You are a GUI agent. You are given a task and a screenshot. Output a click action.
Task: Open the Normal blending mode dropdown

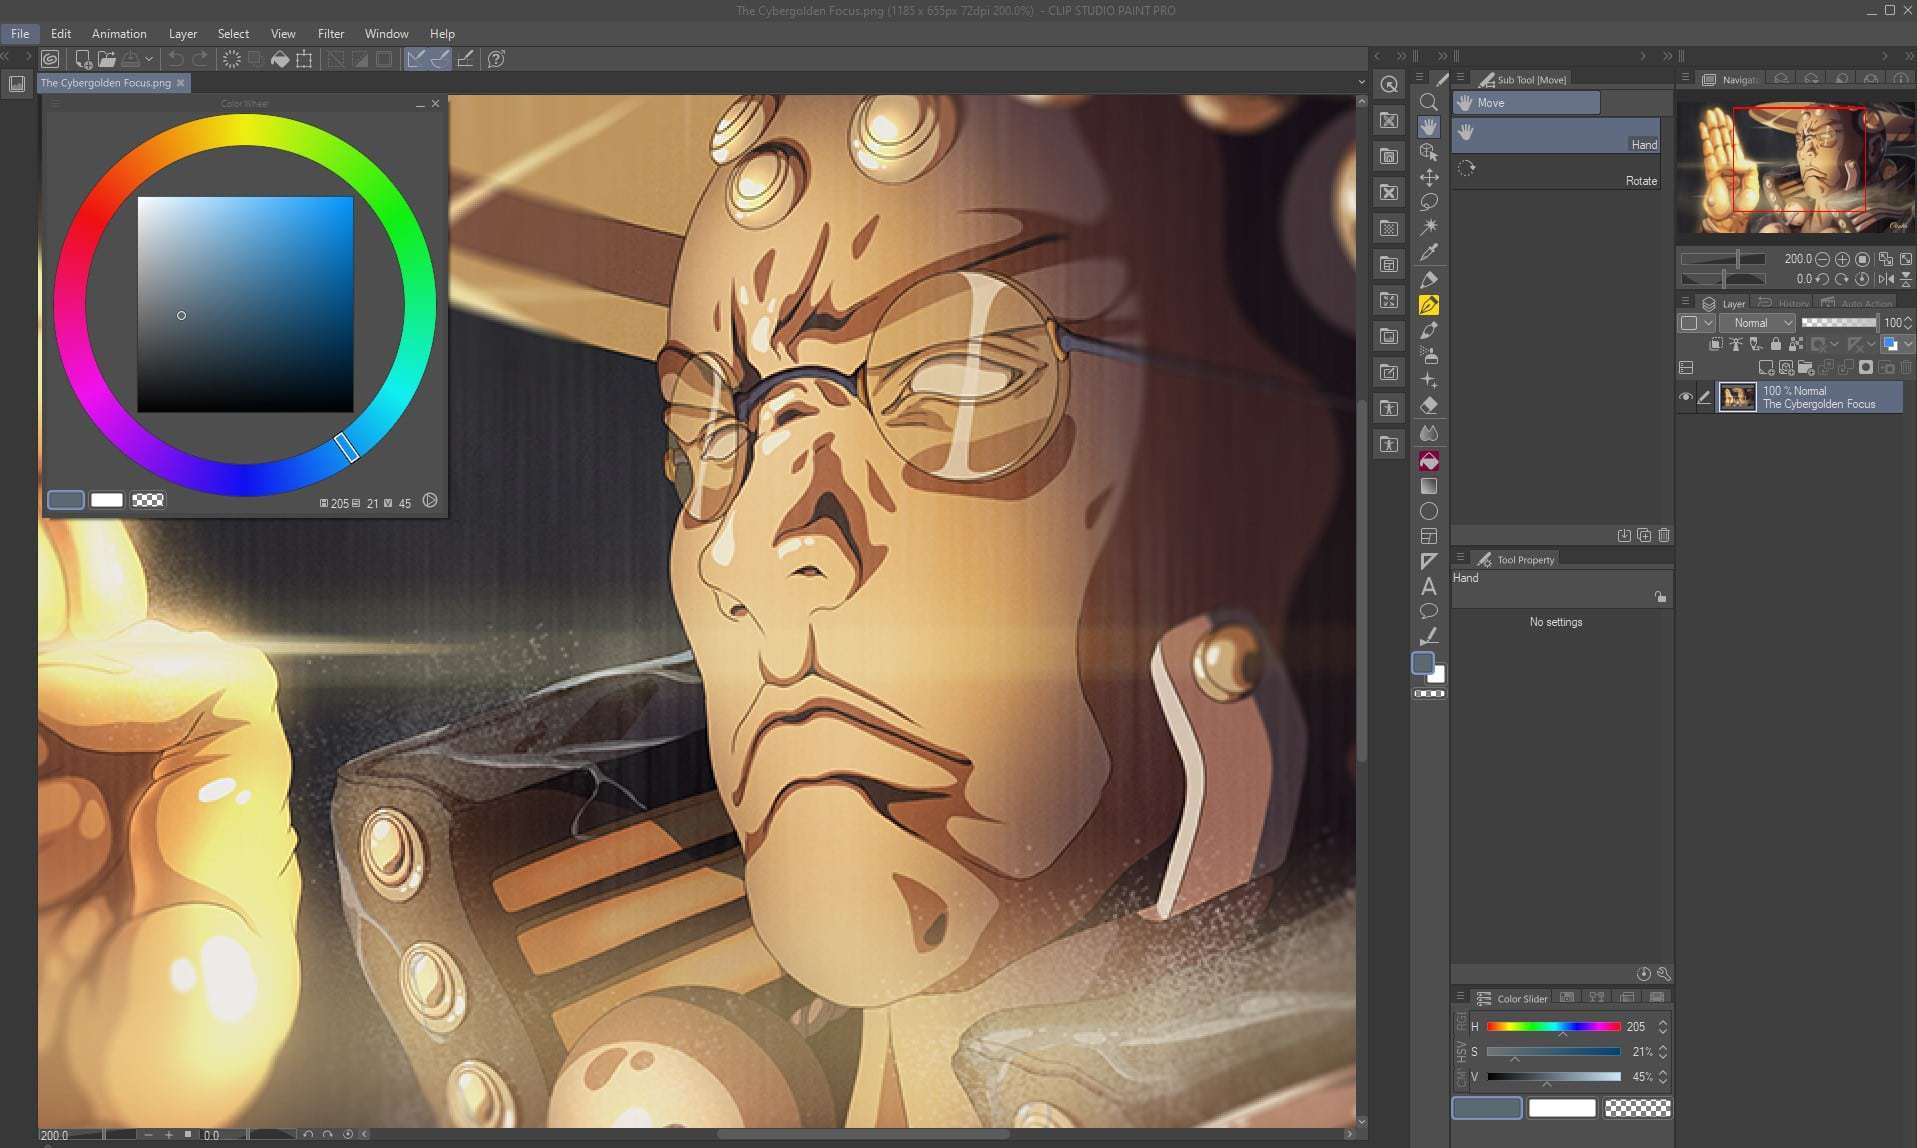1758,322
